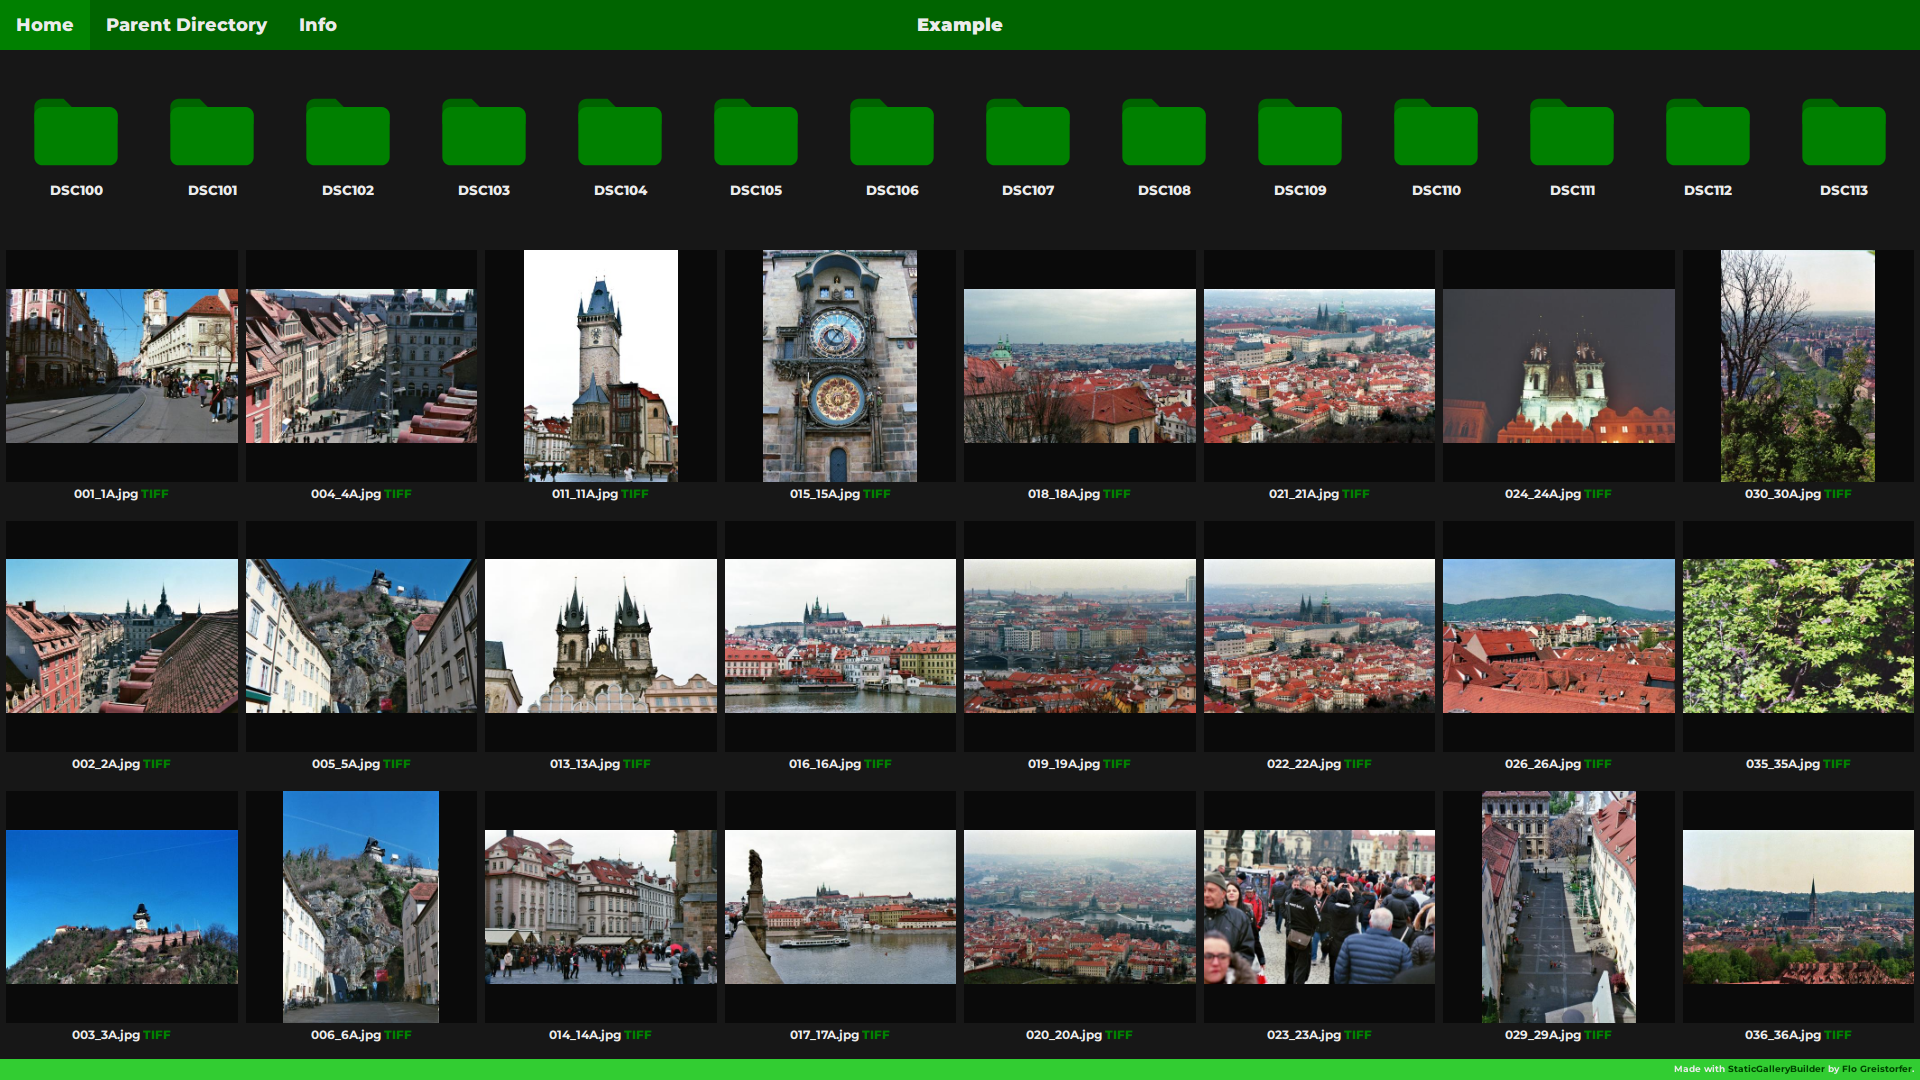This screenshot has width=1920, height=1080.
Task: Open the DSC109 folder icon
Action: (x=1300, y=133)
